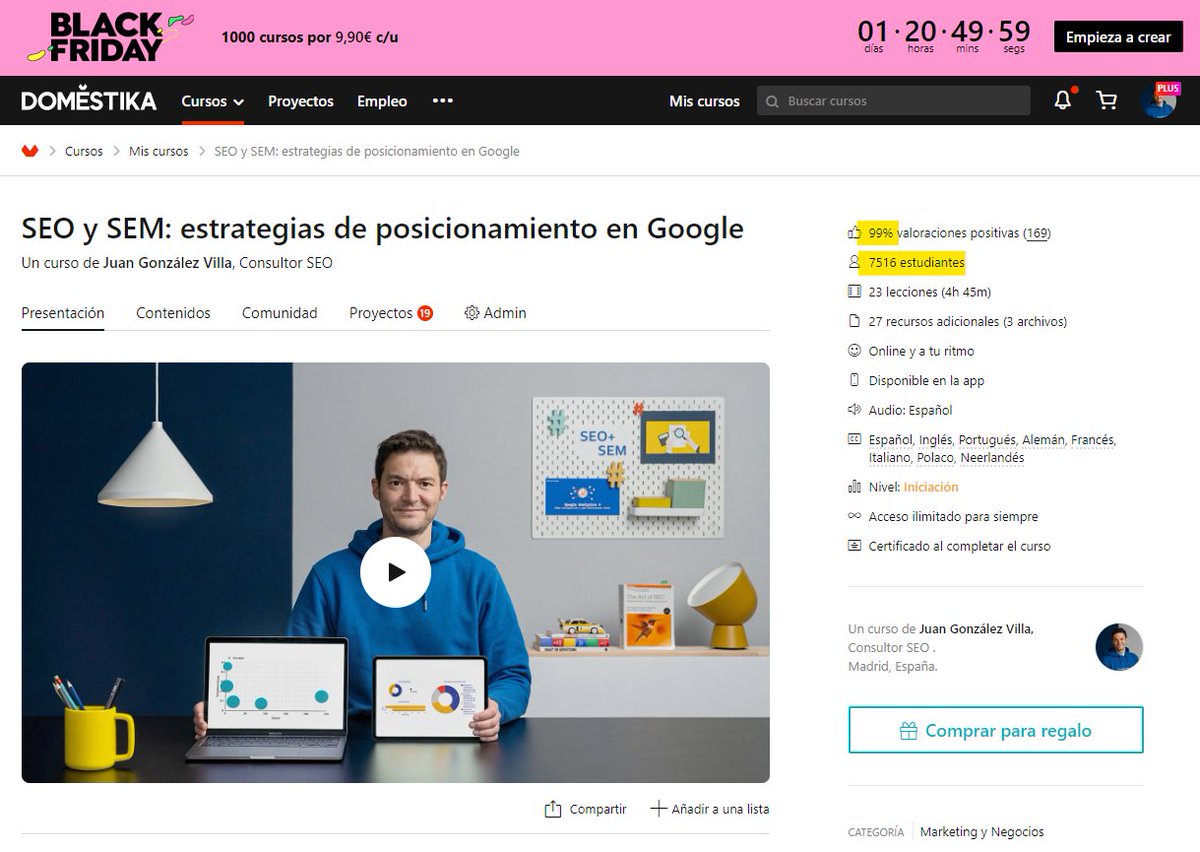Open the 169 ratings link
This screenshot has height=852, width=1200.
[x=1037, y=233]
